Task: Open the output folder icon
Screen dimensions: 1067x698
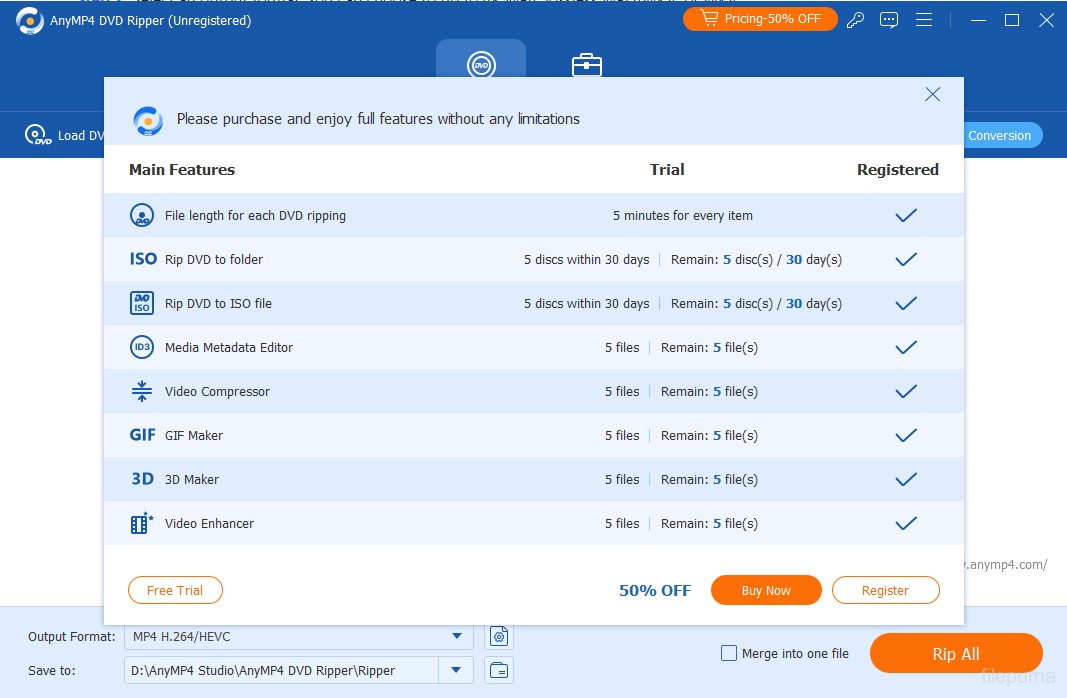Action: 499,670
